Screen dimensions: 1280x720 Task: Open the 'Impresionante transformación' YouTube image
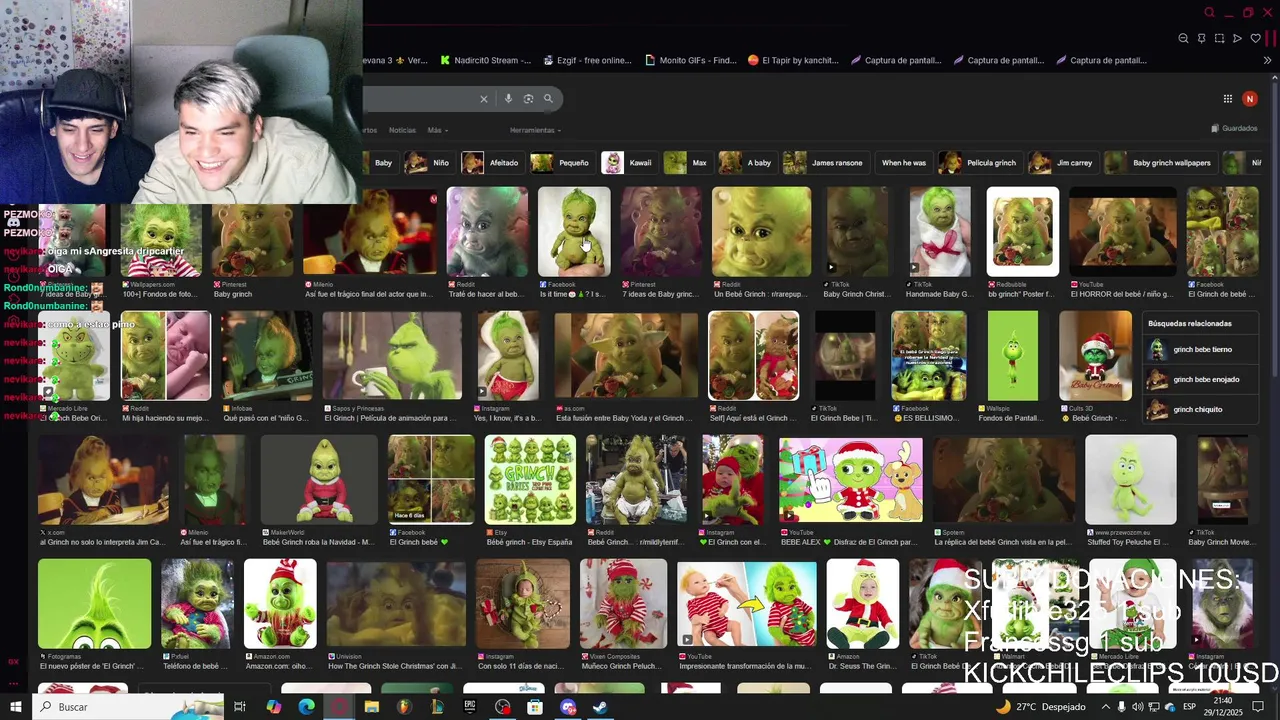(747, 604)
